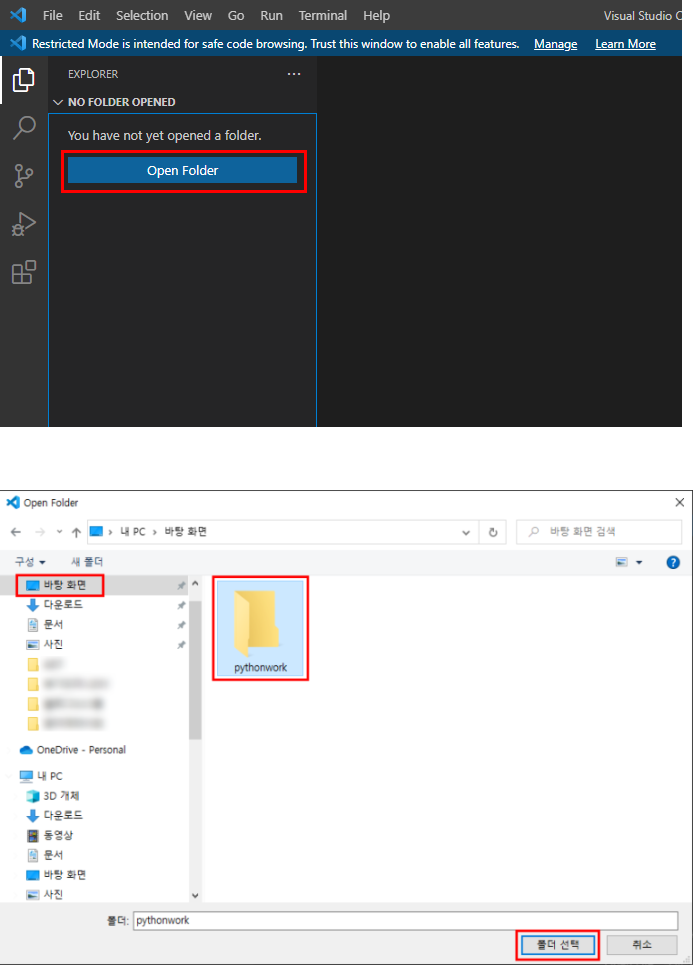This screenshot has width=694, height=965.
Task: Refresh the folder listing
Action: (493, 532)
